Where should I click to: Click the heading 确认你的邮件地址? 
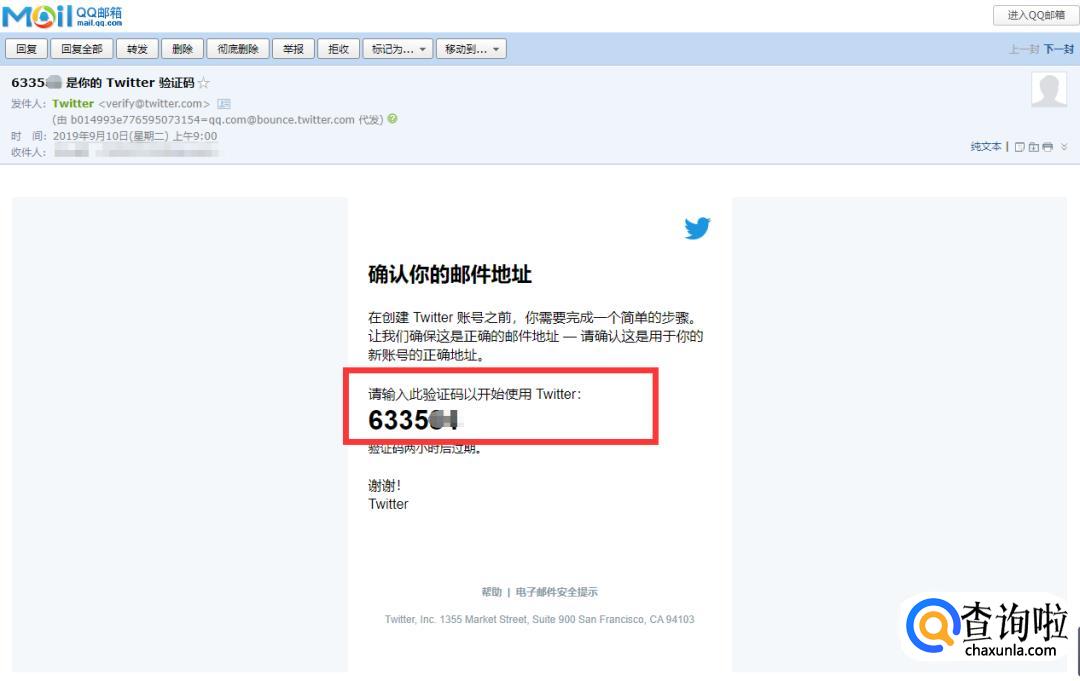(x=450, y=274)
